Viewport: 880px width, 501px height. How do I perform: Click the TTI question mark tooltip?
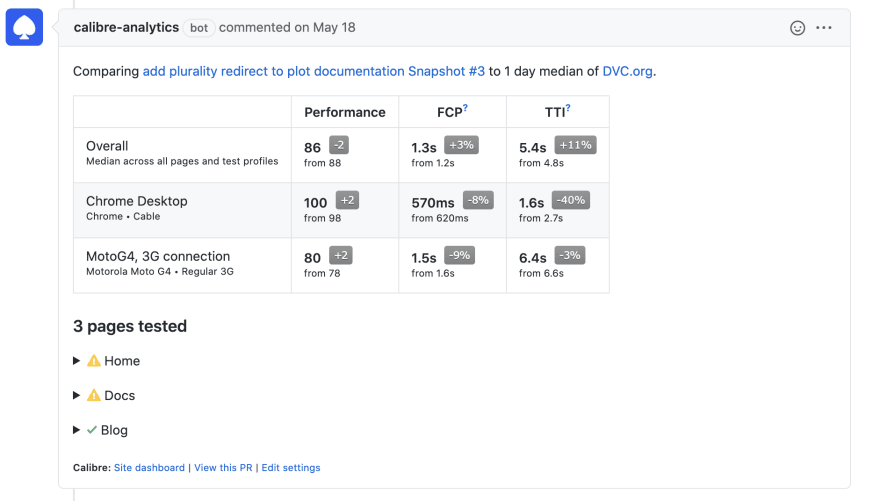[567, 108]
